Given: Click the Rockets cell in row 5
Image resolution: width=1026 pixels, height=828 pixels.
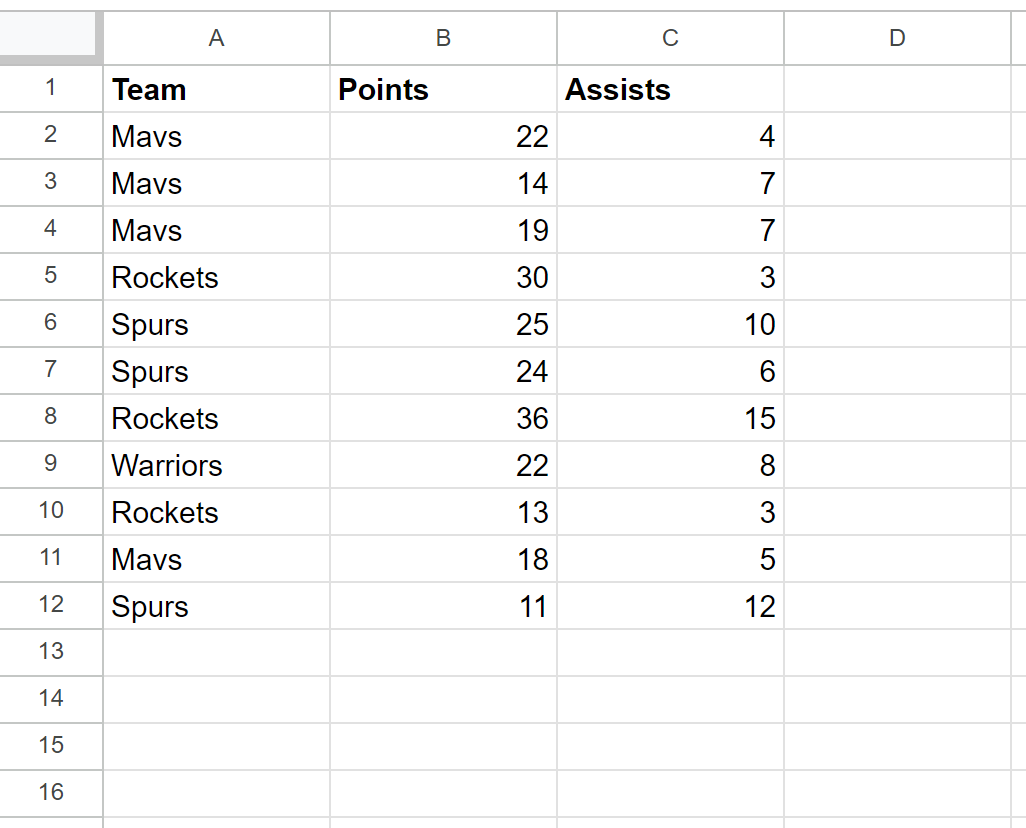Looking at the screenshot, I should point(217,277).
